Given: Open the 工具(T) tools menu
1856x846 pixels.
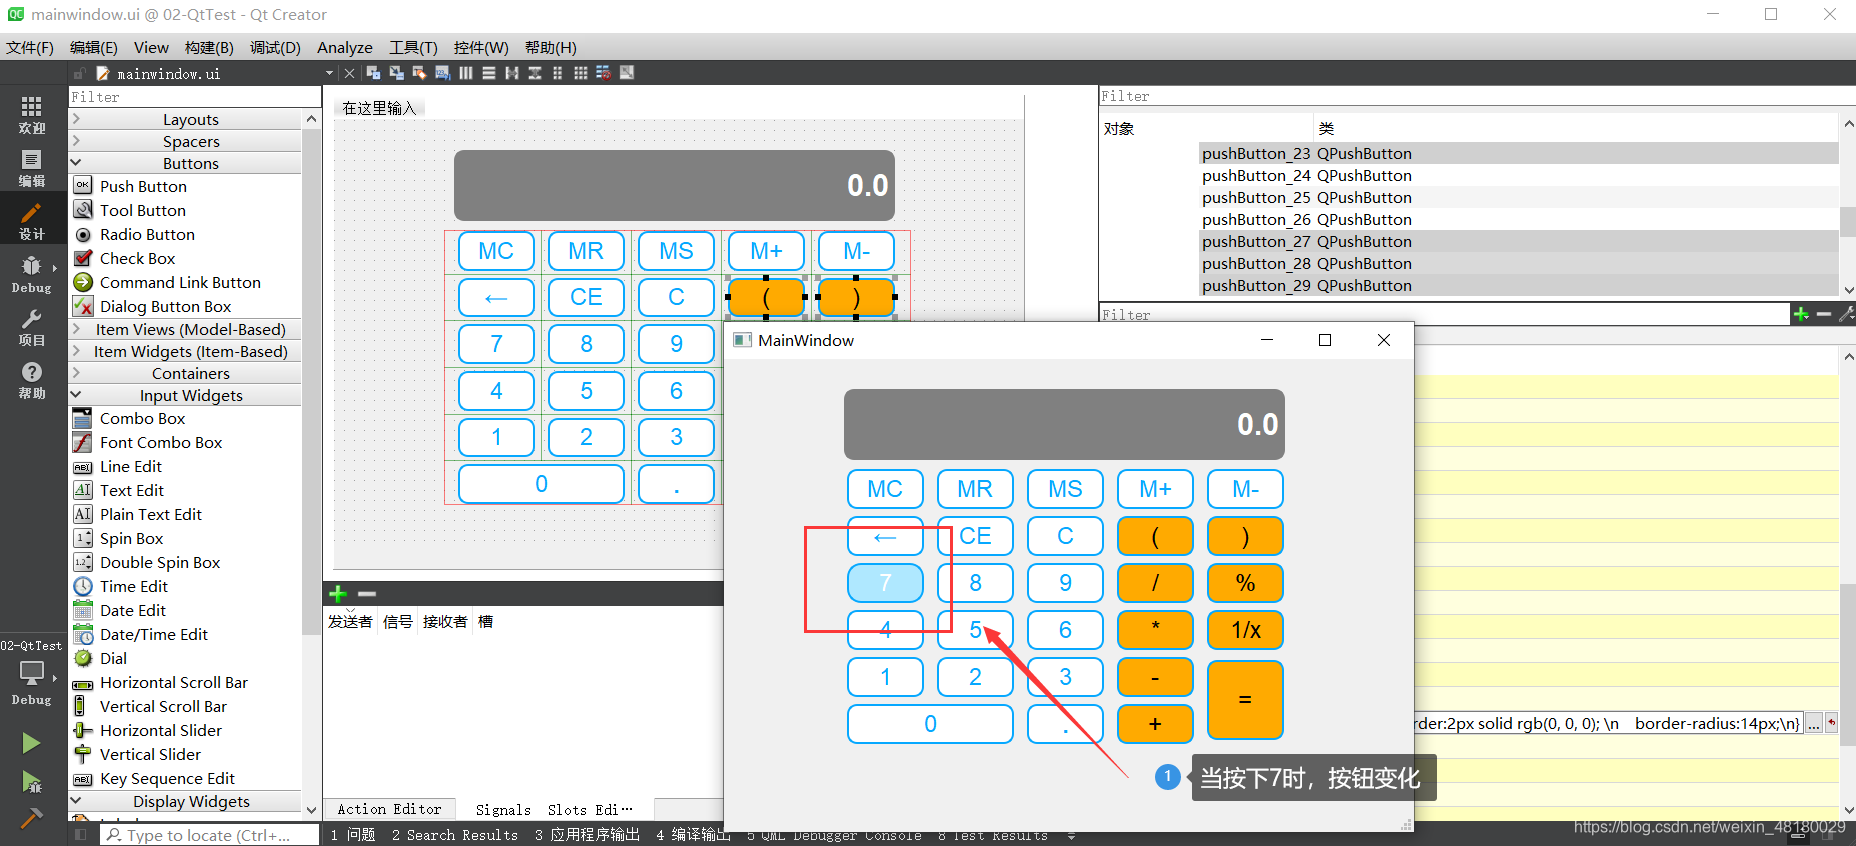Looking at the screenshot, I should tap(413, 47).
